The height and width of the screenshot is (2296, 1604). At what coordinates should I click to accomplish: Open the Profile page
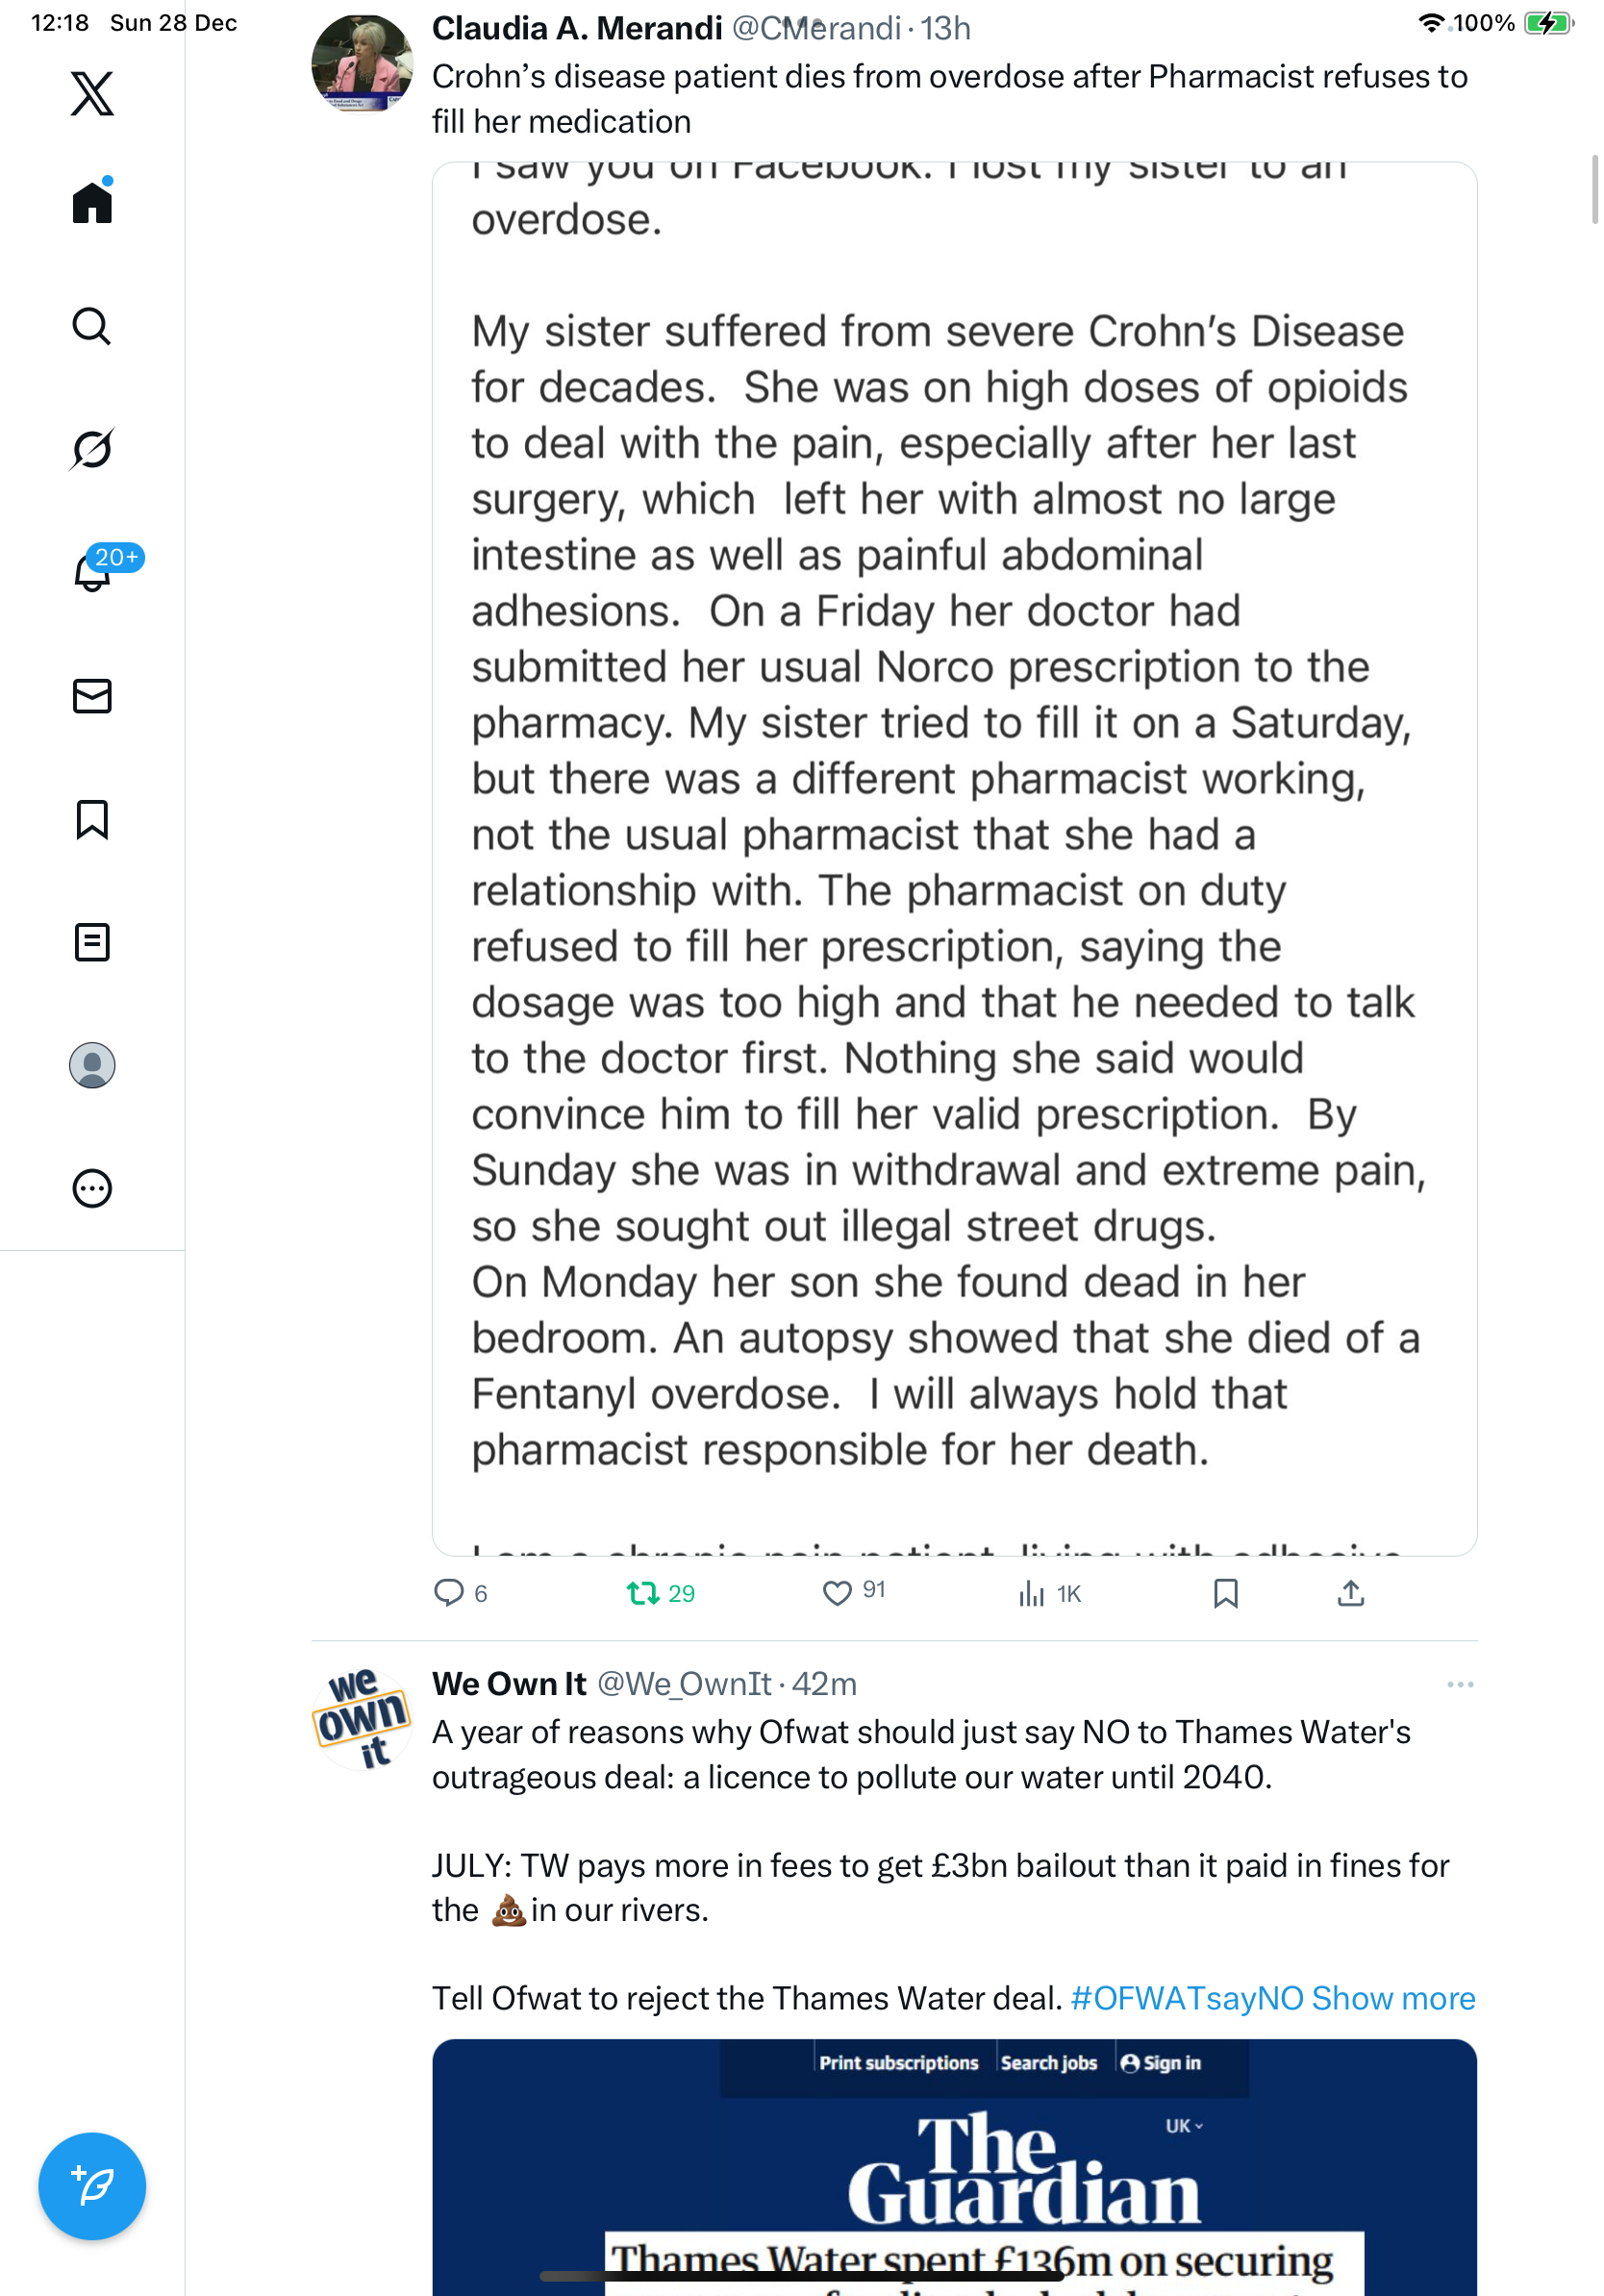(x=92, y=1065)
